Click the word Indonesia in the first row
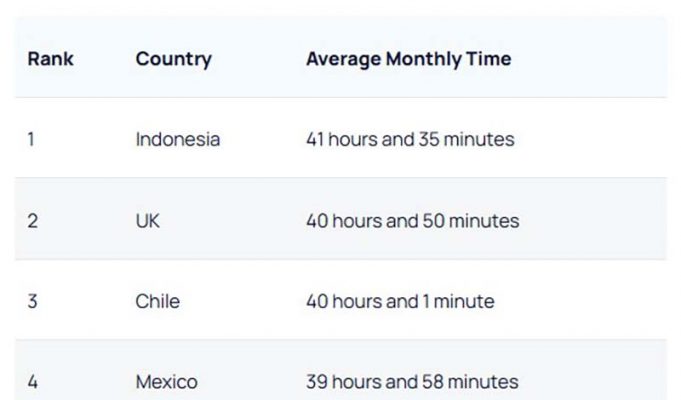Screen dimensions: 681x400 (177, 140)
